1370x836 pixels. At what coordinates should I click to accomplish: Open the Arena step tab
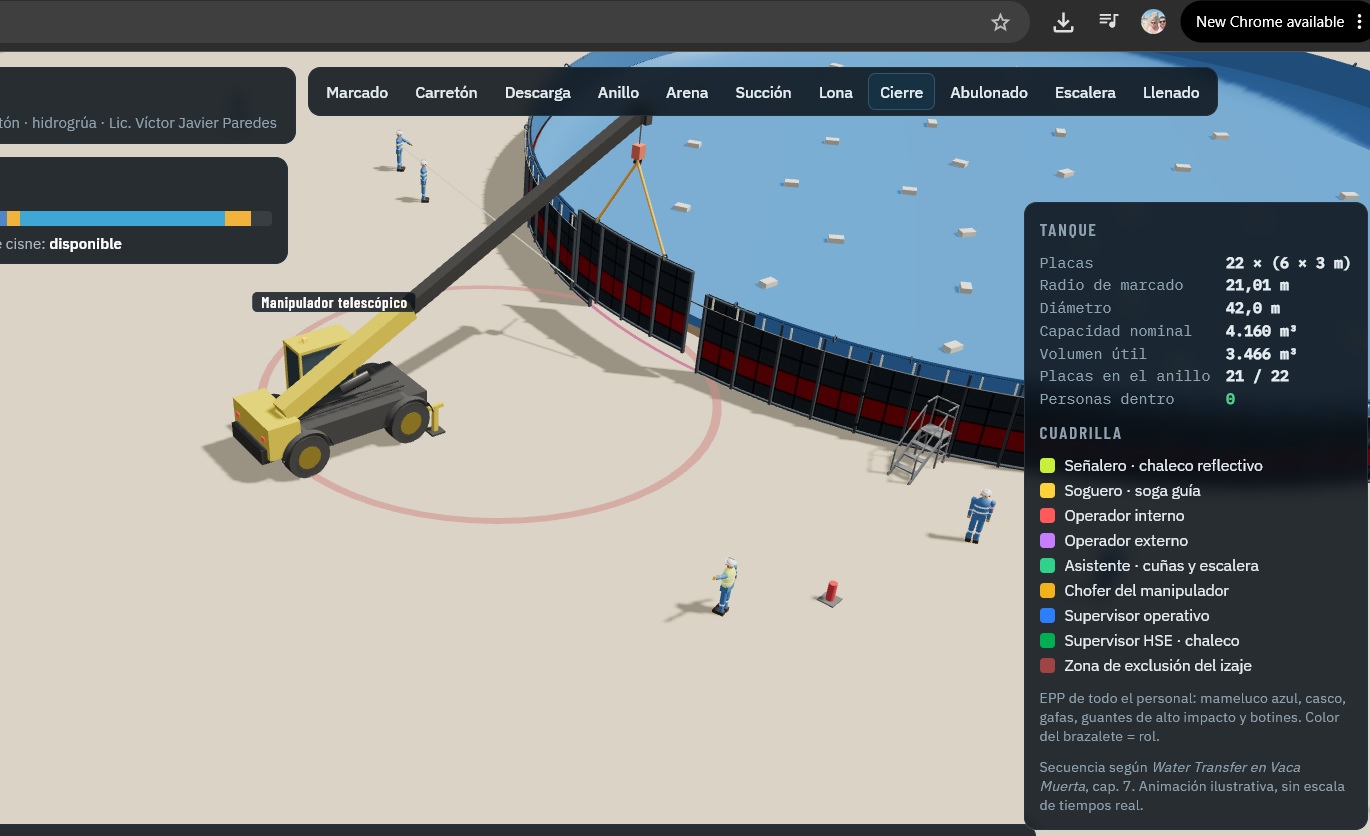coord(687,92)
